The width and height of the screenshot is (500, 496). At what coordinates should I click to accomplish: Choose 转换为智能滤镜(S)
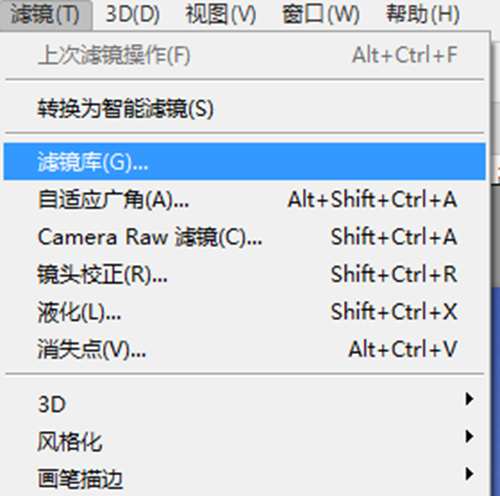[x=245, y=108]
